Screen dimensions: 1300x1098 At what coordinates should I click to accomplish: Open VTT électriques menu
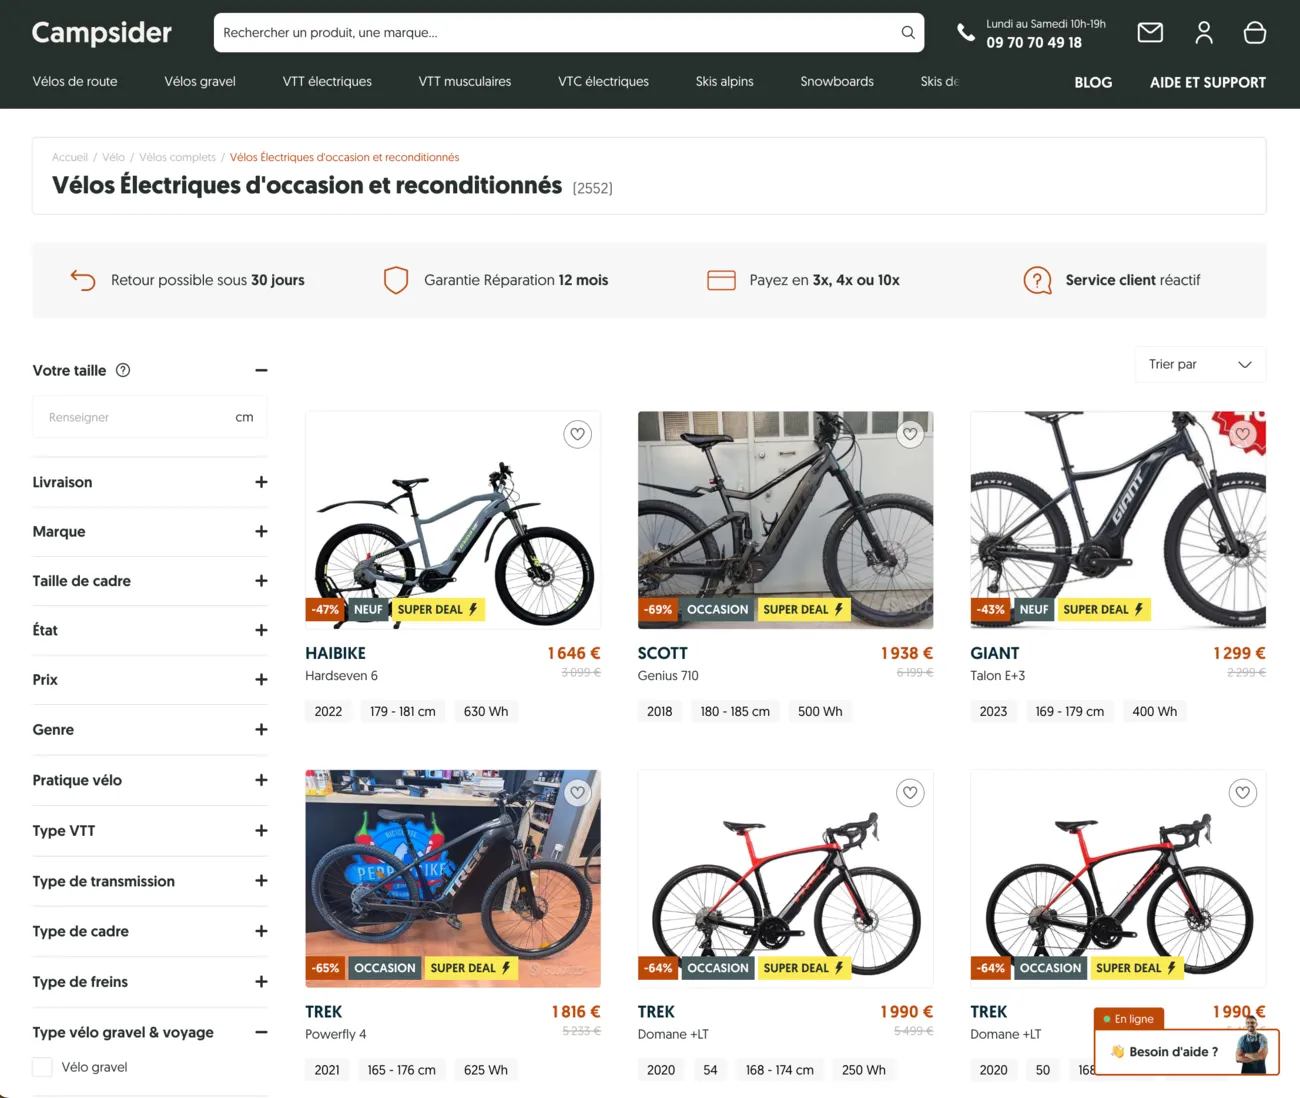(327, 82)
